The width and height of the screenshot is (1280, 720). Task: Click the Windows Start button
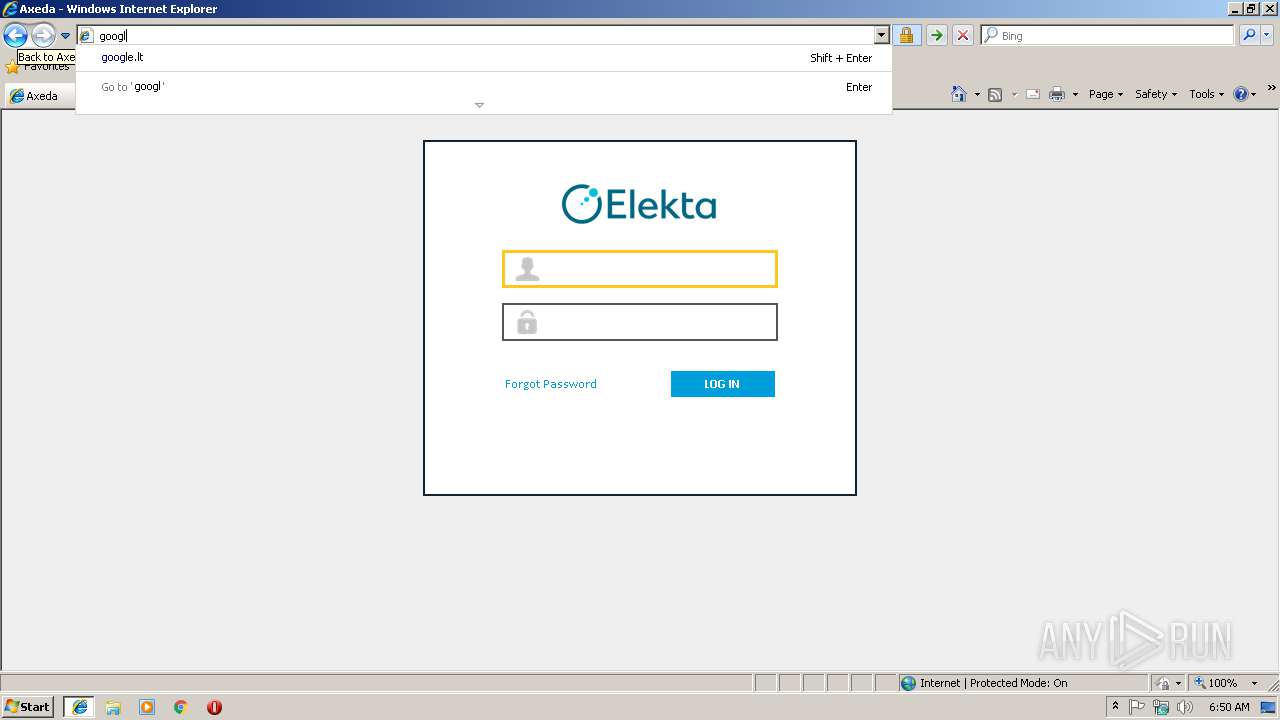pyautogui.click(x=28, y=707)
